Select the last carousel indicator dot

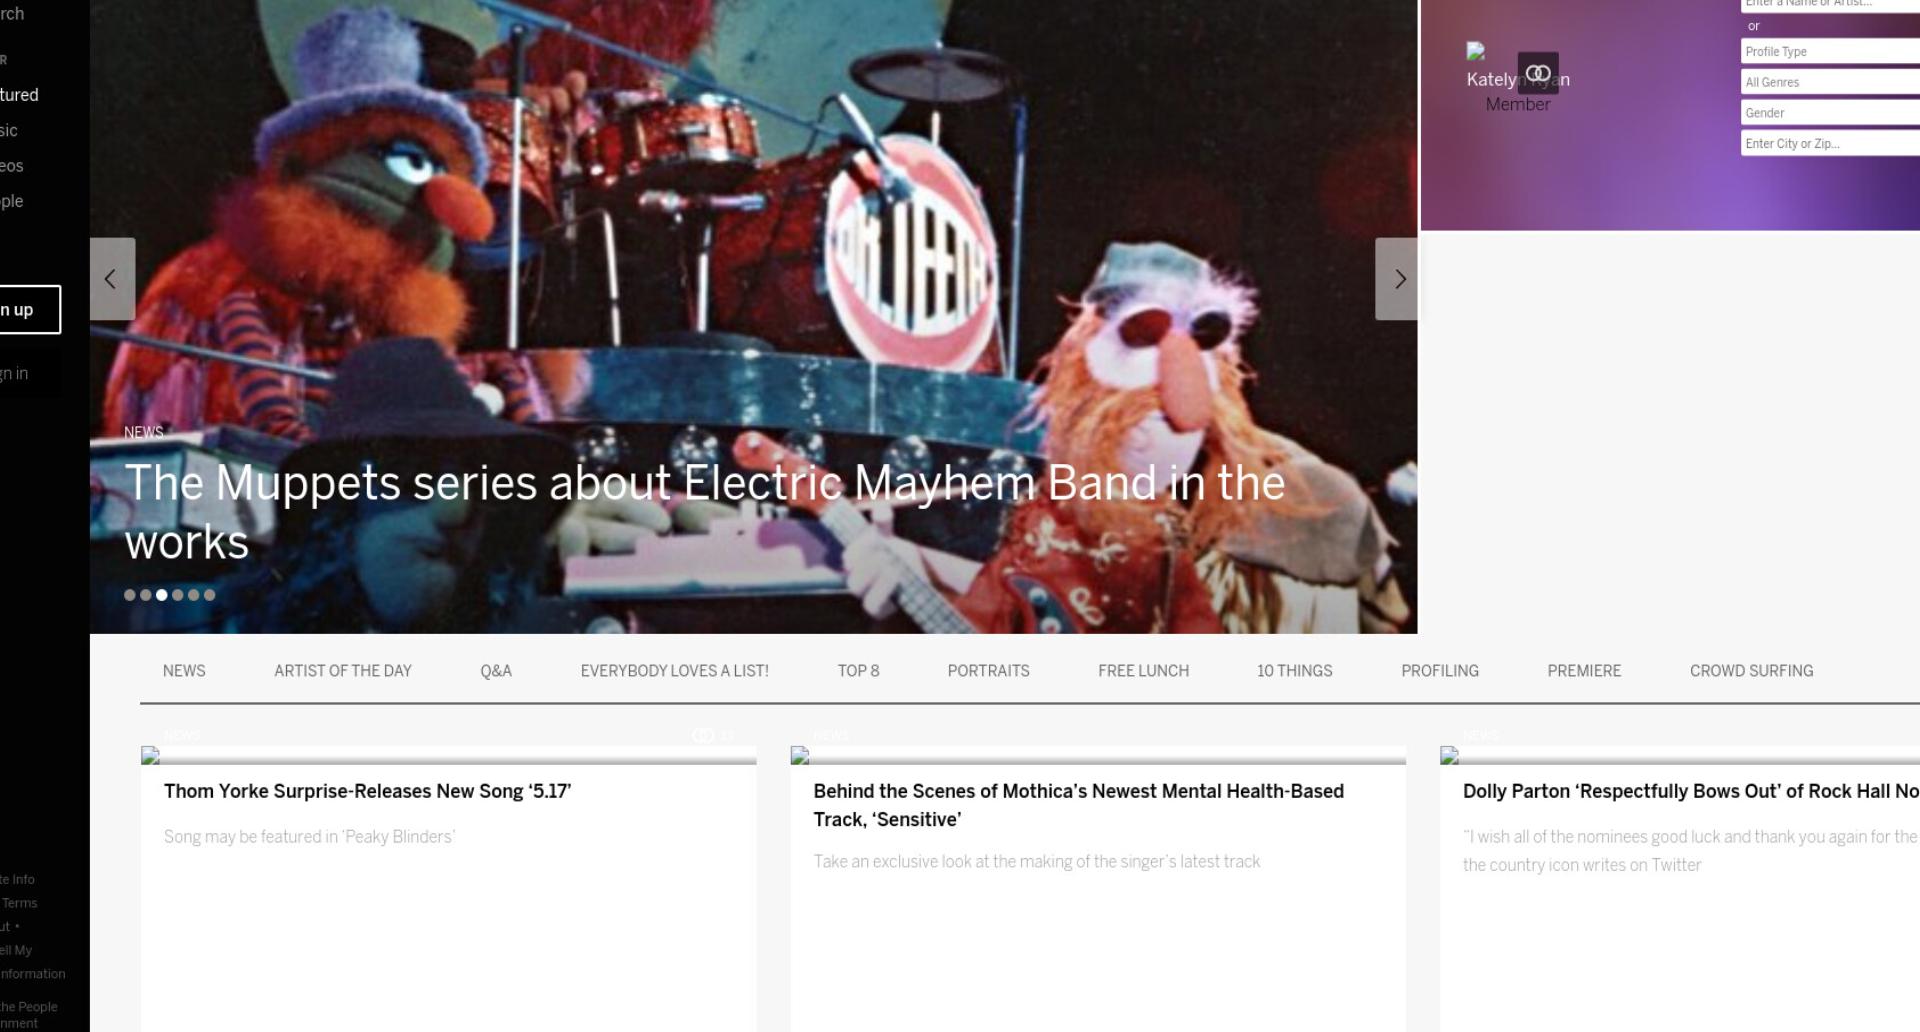[x=210, y=595]
